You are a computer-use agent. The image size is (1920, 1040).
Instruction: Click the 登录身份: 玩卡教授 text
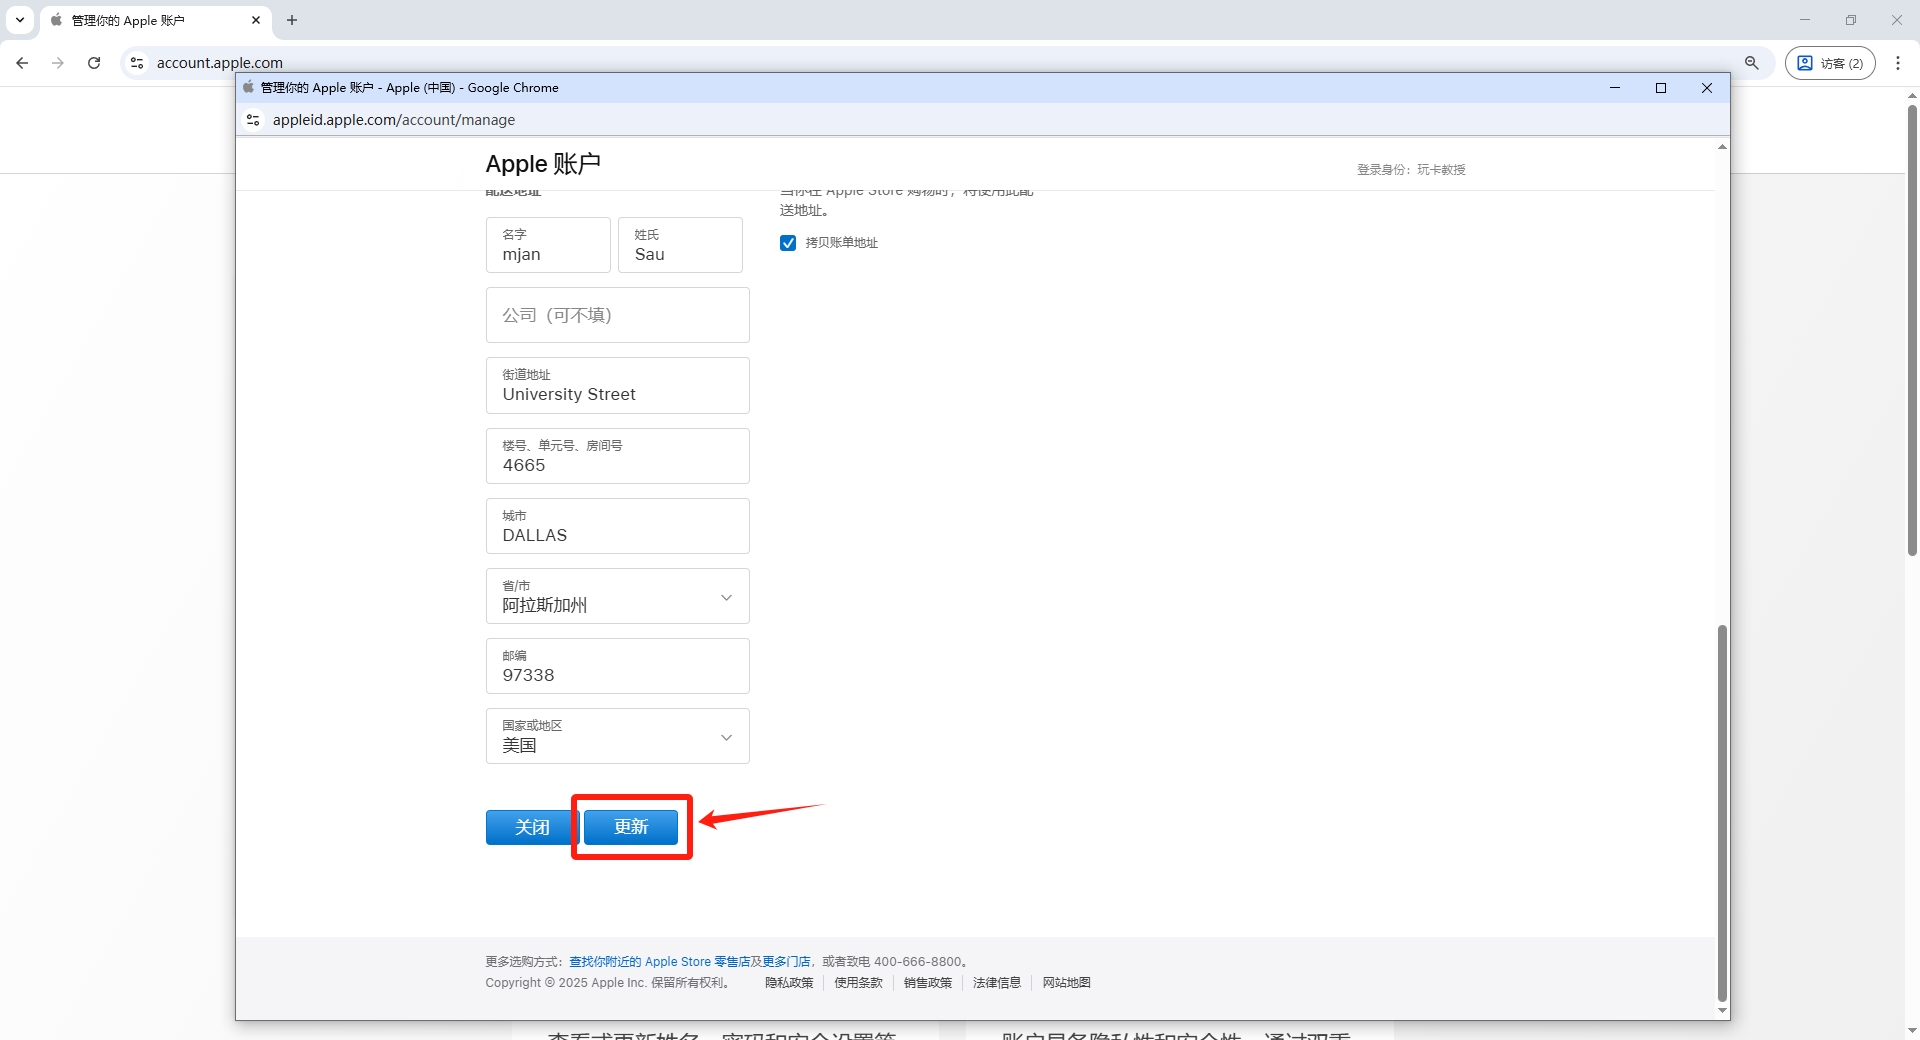[1411, 170]
